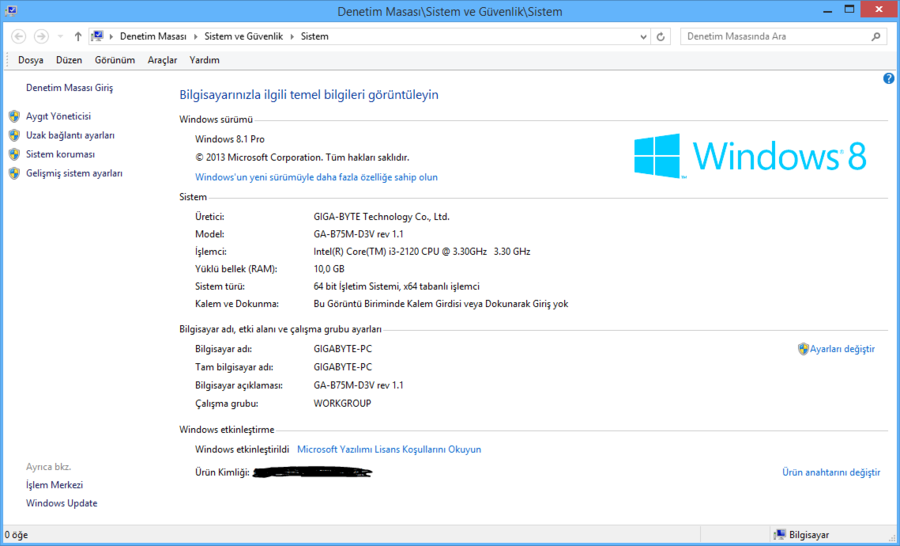The width and height of the screenshot is (900, 546).
Task: Open Aygıt Yöneticisi
Action: [x=58, y=116]
